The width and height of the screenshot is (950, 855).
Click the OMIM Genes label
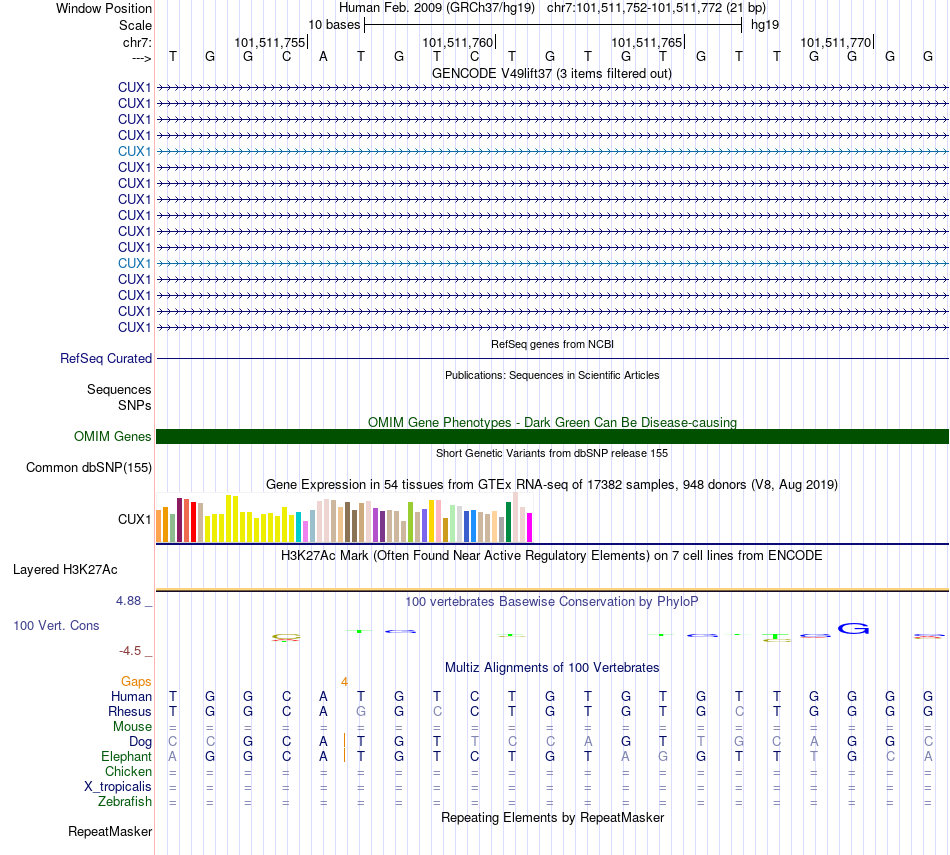coord(112,436)
